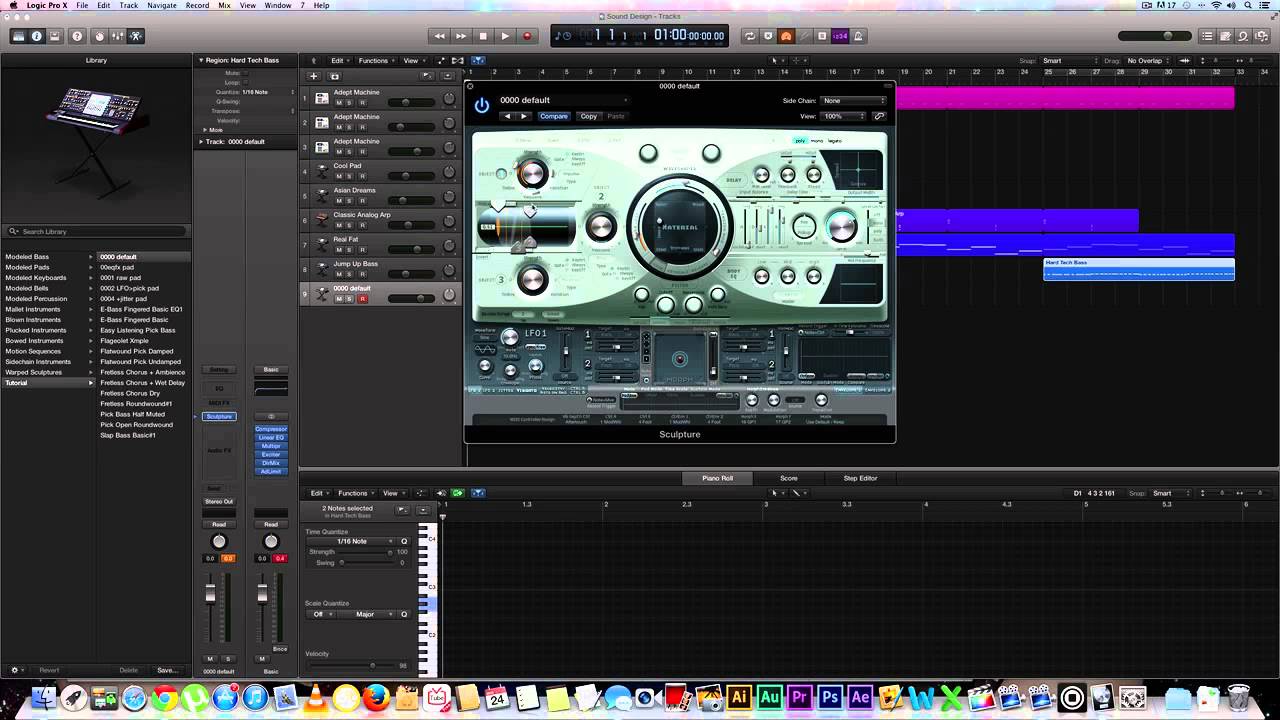Select previous Sculpture preset arrow
The height and width of the screenshot is (720, 1280).
(507, 116)
